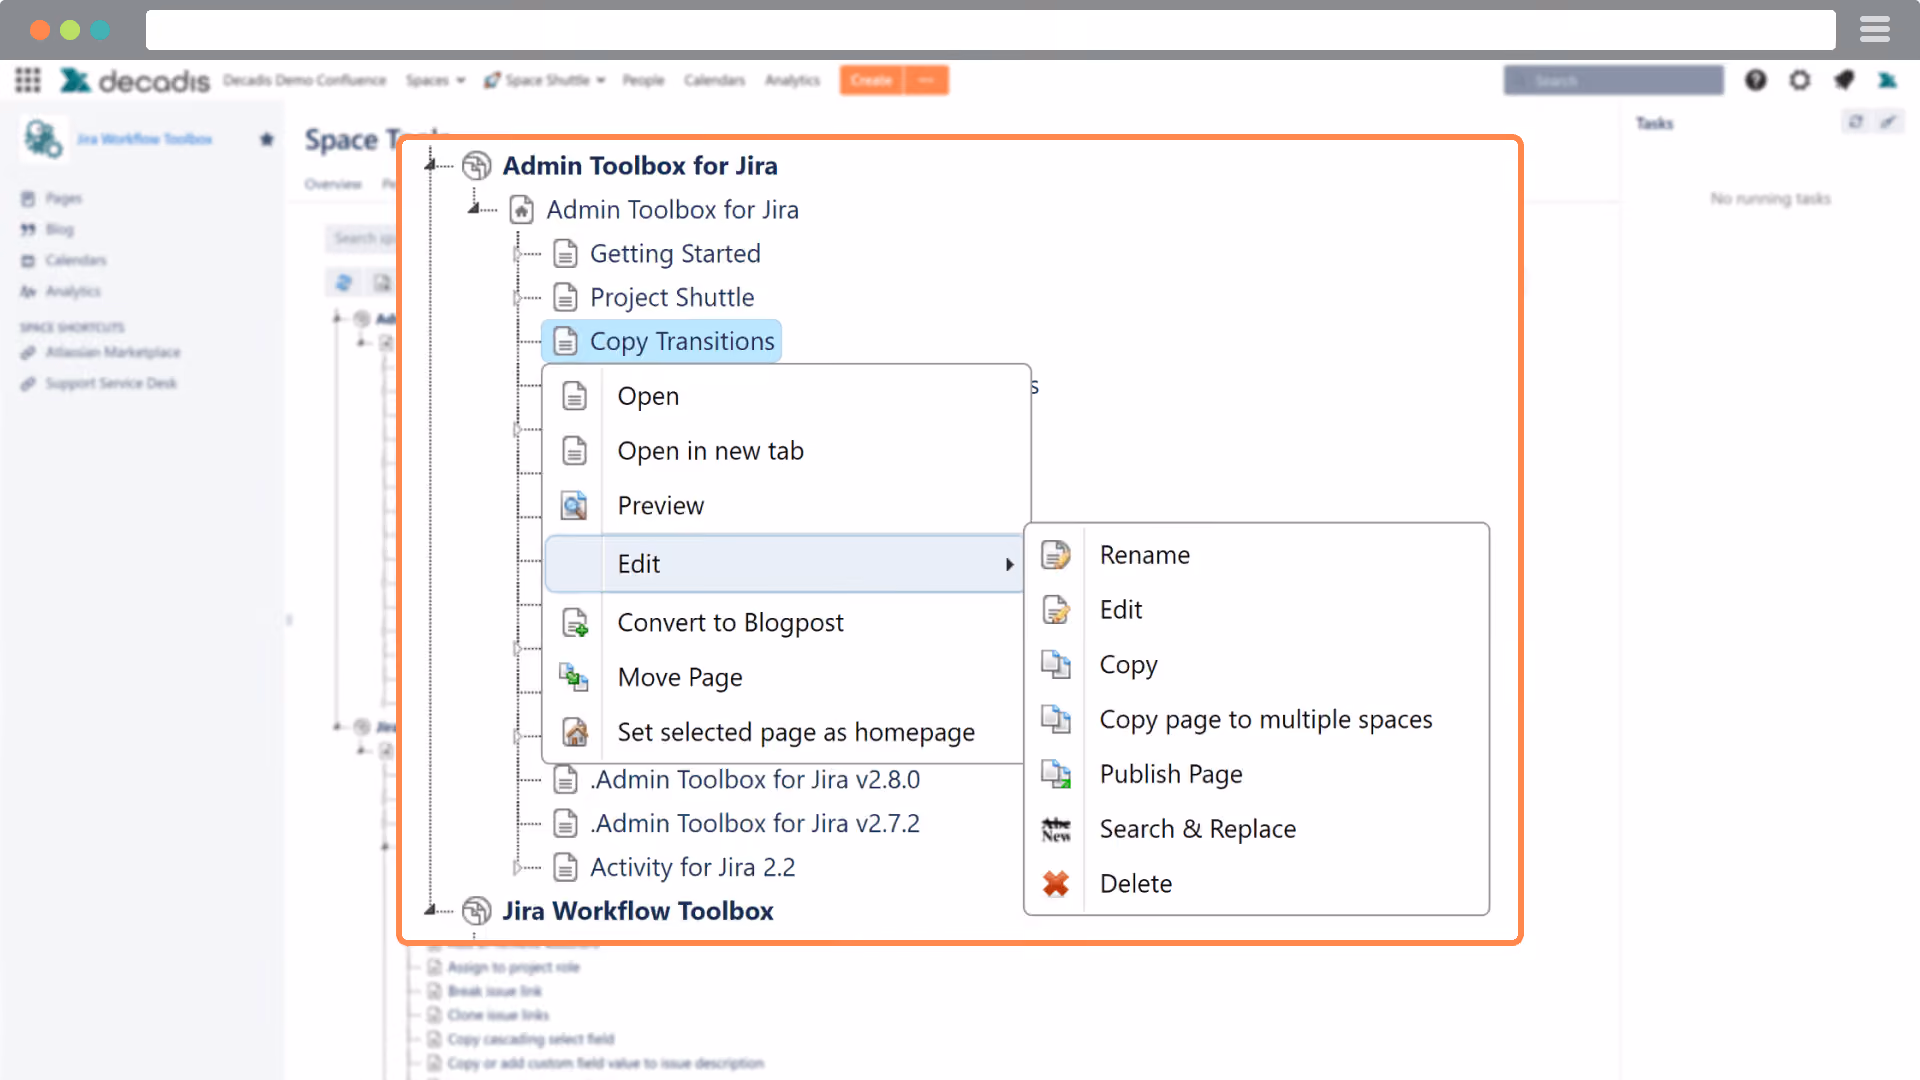Viewport: 1920px width, 1080px height.
Task: Collapse the bold Admin Toolbox for Jira space node
Action: 431,166
